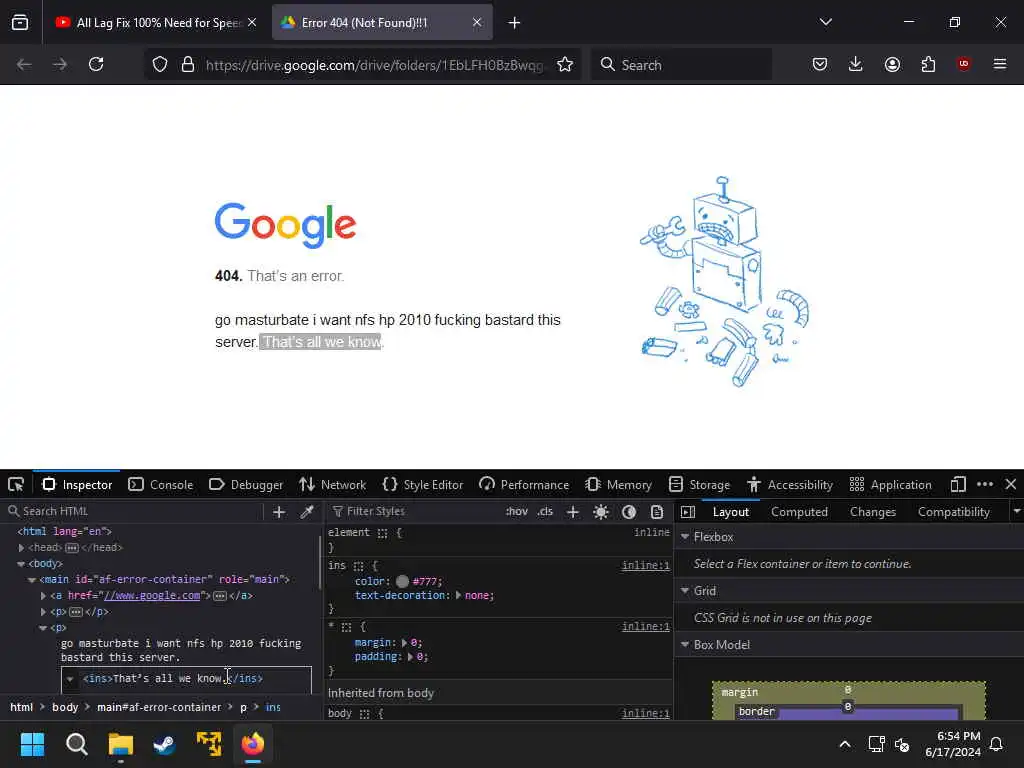The image size is (1024, 768).
Task: Toggle the .cls class panel
Action: coord(545,511)
